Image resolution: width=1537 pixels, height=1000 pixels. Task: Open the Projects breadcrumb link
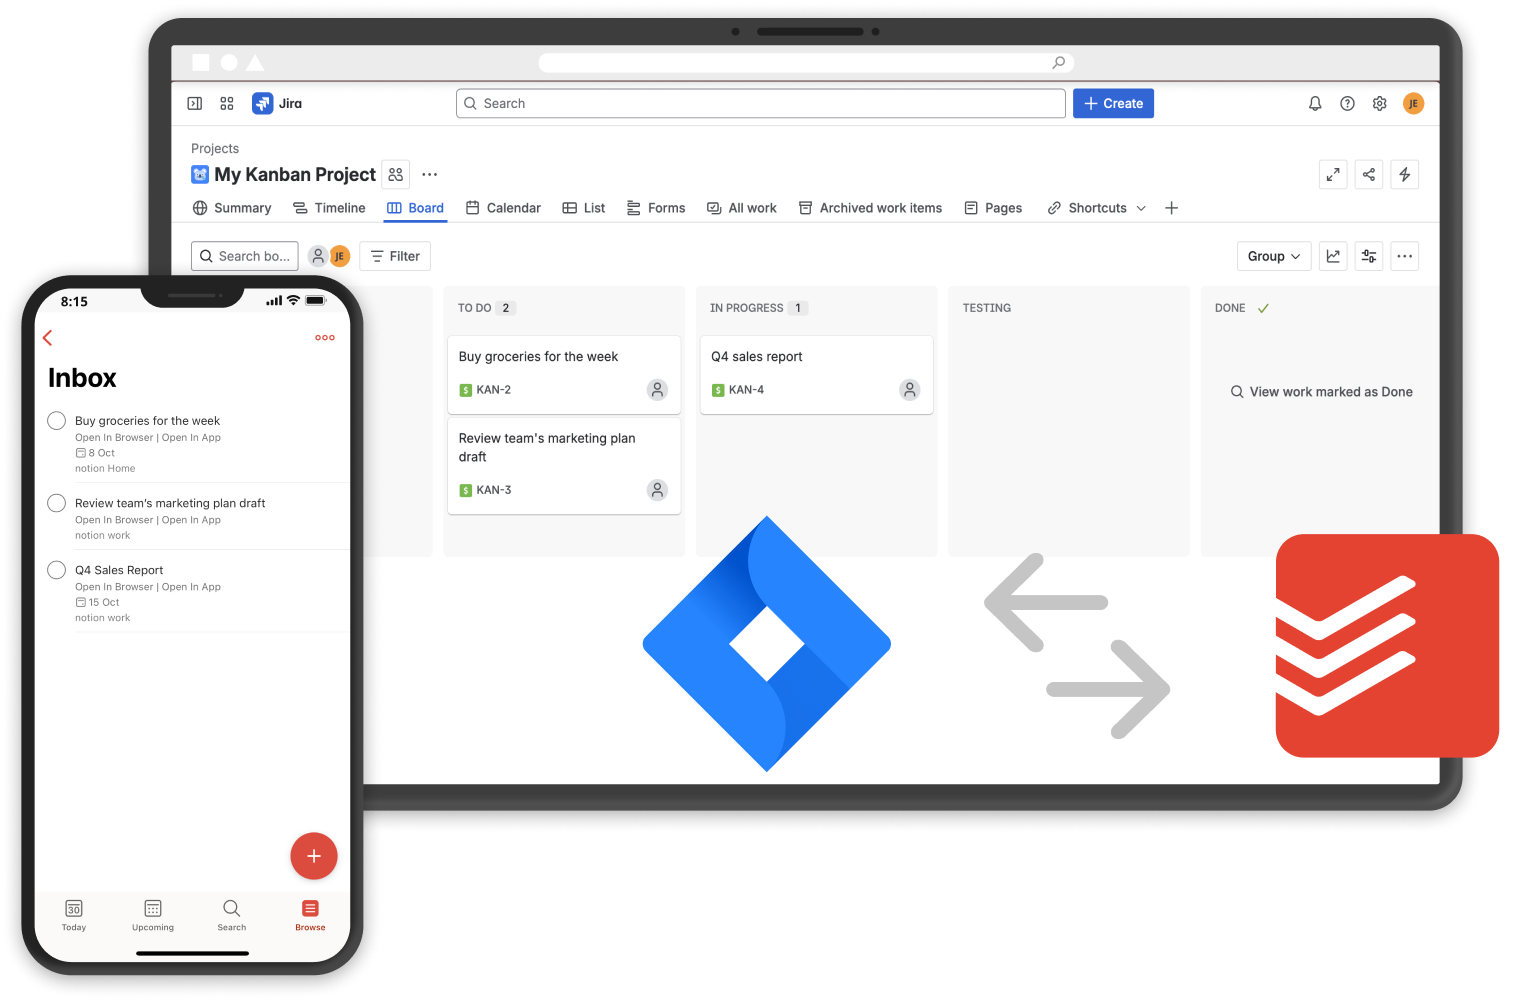pyautogui.click(x=215, y=148)
